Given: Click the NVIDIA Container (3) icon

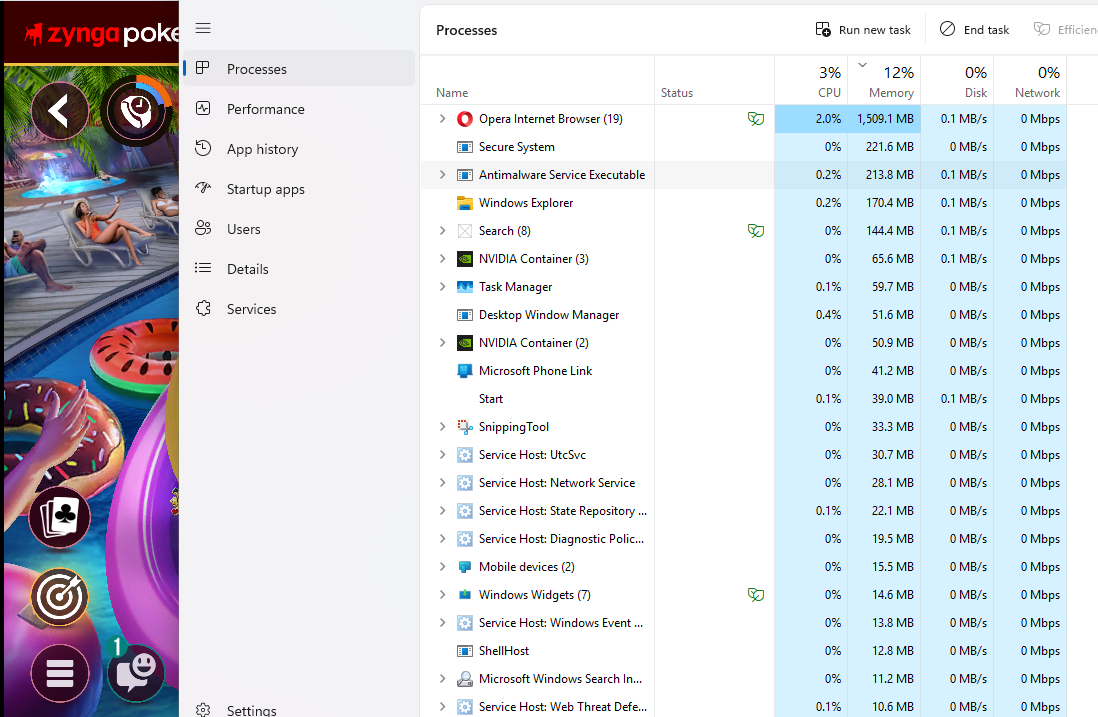Looking at the screenshot, I should pyautogui.click(x=464, y=259).
